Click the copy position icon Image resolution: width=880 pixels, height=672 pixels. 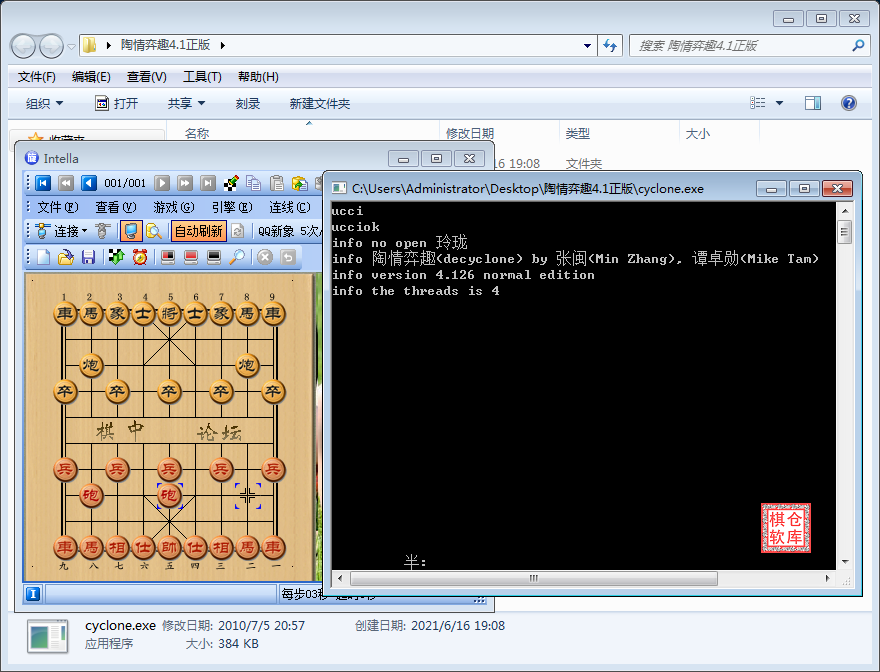(x=254, y=183)
